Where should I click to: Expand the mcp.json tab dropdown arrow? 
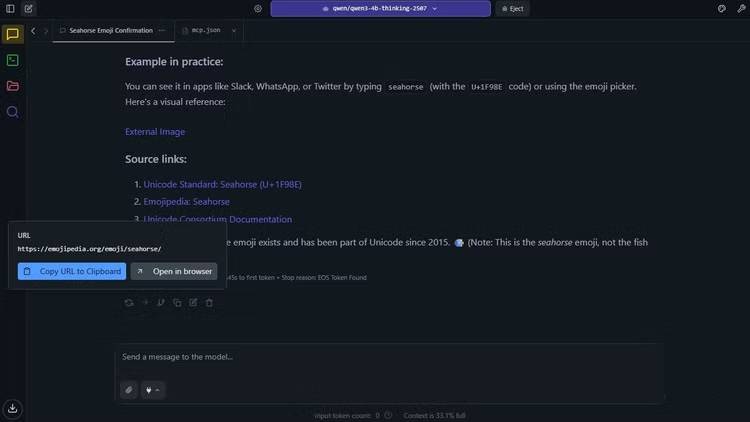[234, 31]
